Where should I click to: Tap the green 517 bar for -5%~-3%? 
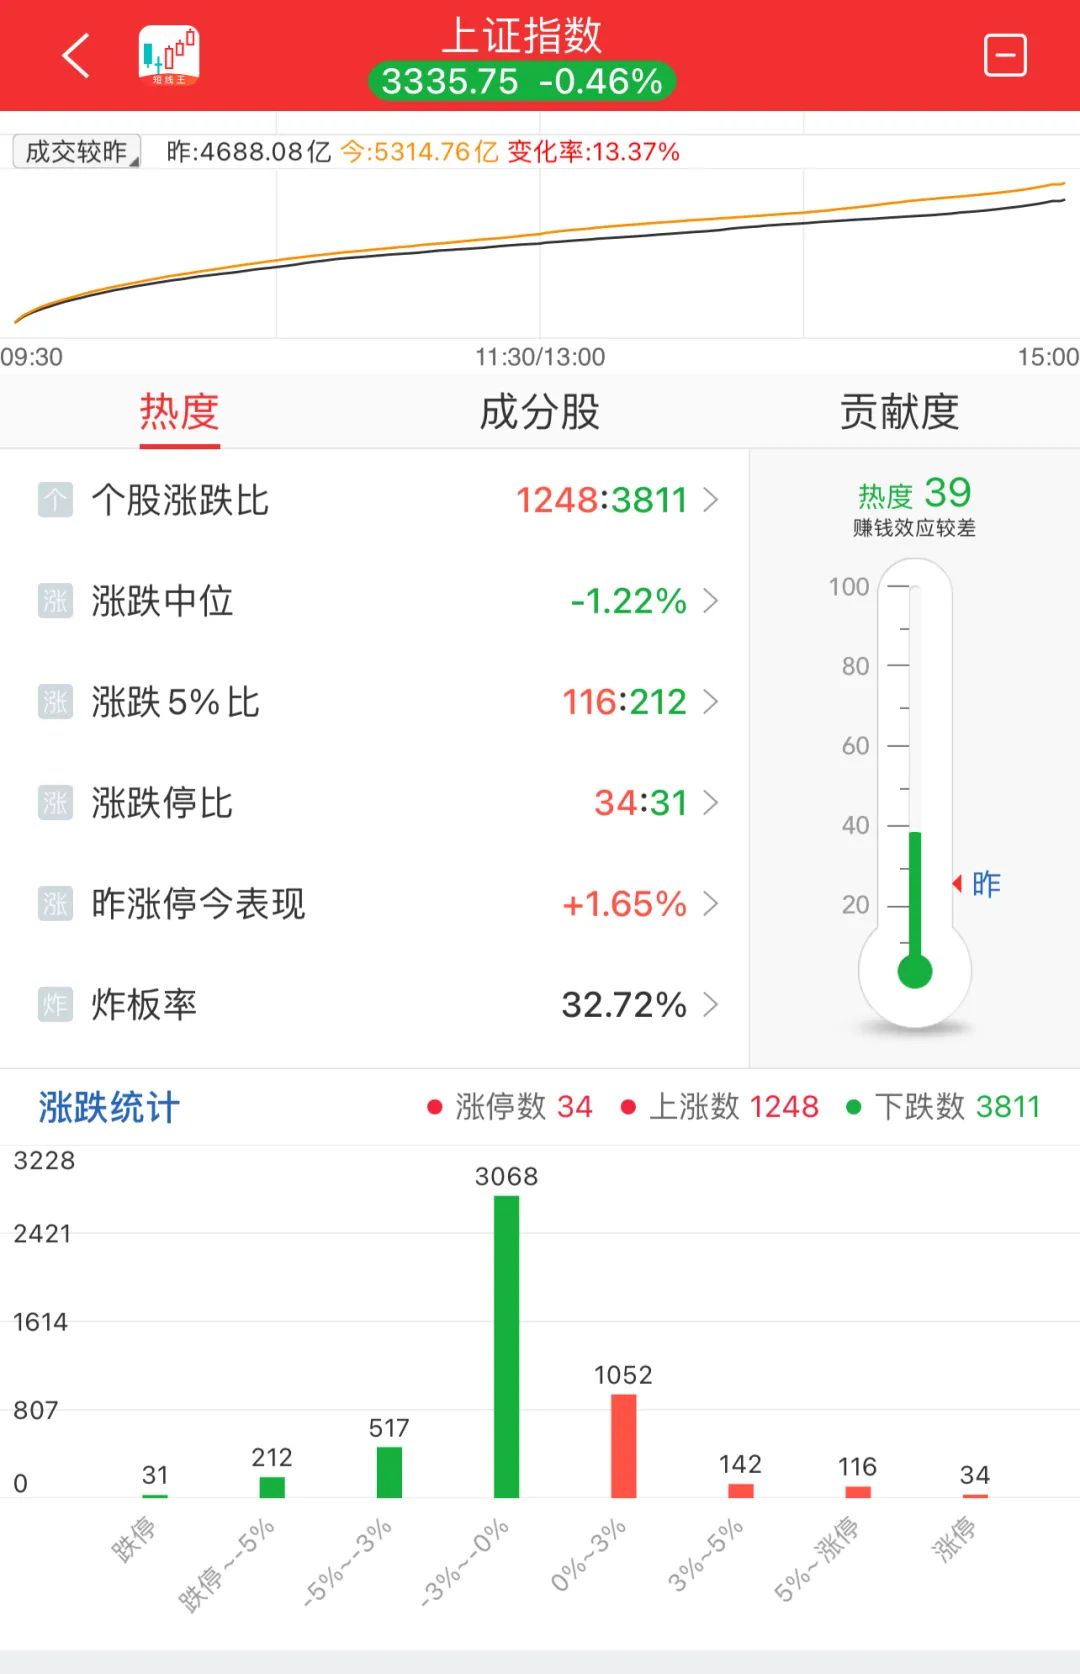(x=389, y=1472)
